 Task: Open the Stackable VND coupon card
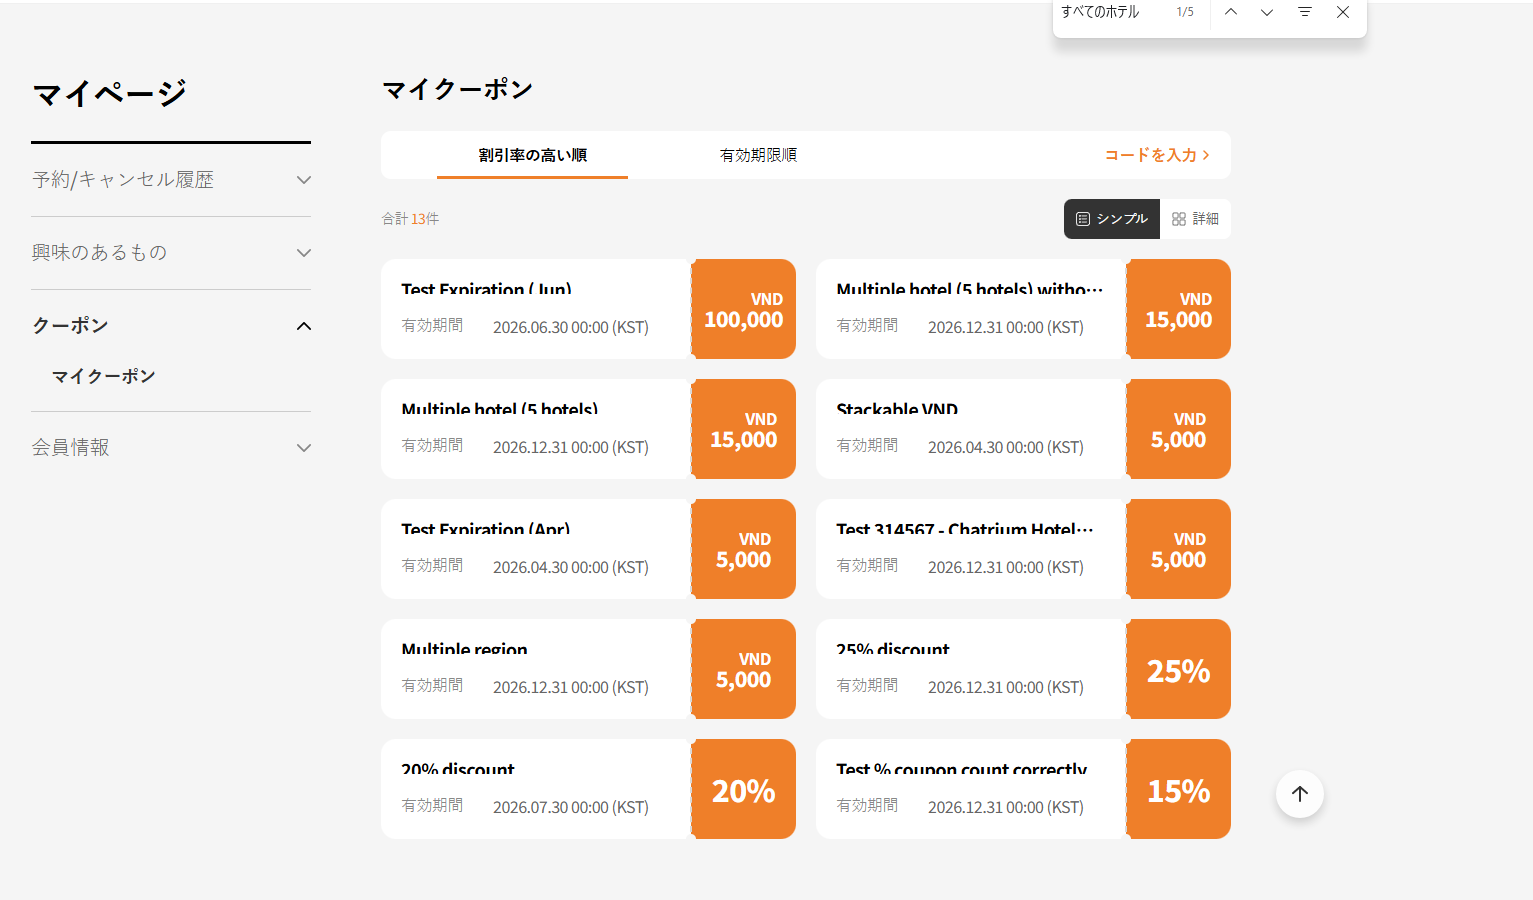971,429
